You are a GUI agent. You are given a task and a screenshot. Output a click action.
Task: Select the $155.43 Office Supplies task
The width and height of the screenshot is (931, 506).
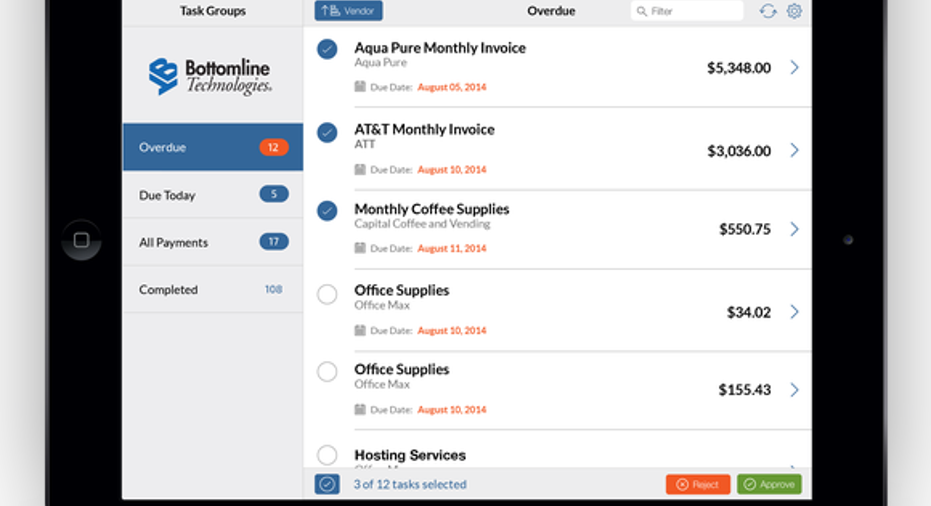click(327, 372)
